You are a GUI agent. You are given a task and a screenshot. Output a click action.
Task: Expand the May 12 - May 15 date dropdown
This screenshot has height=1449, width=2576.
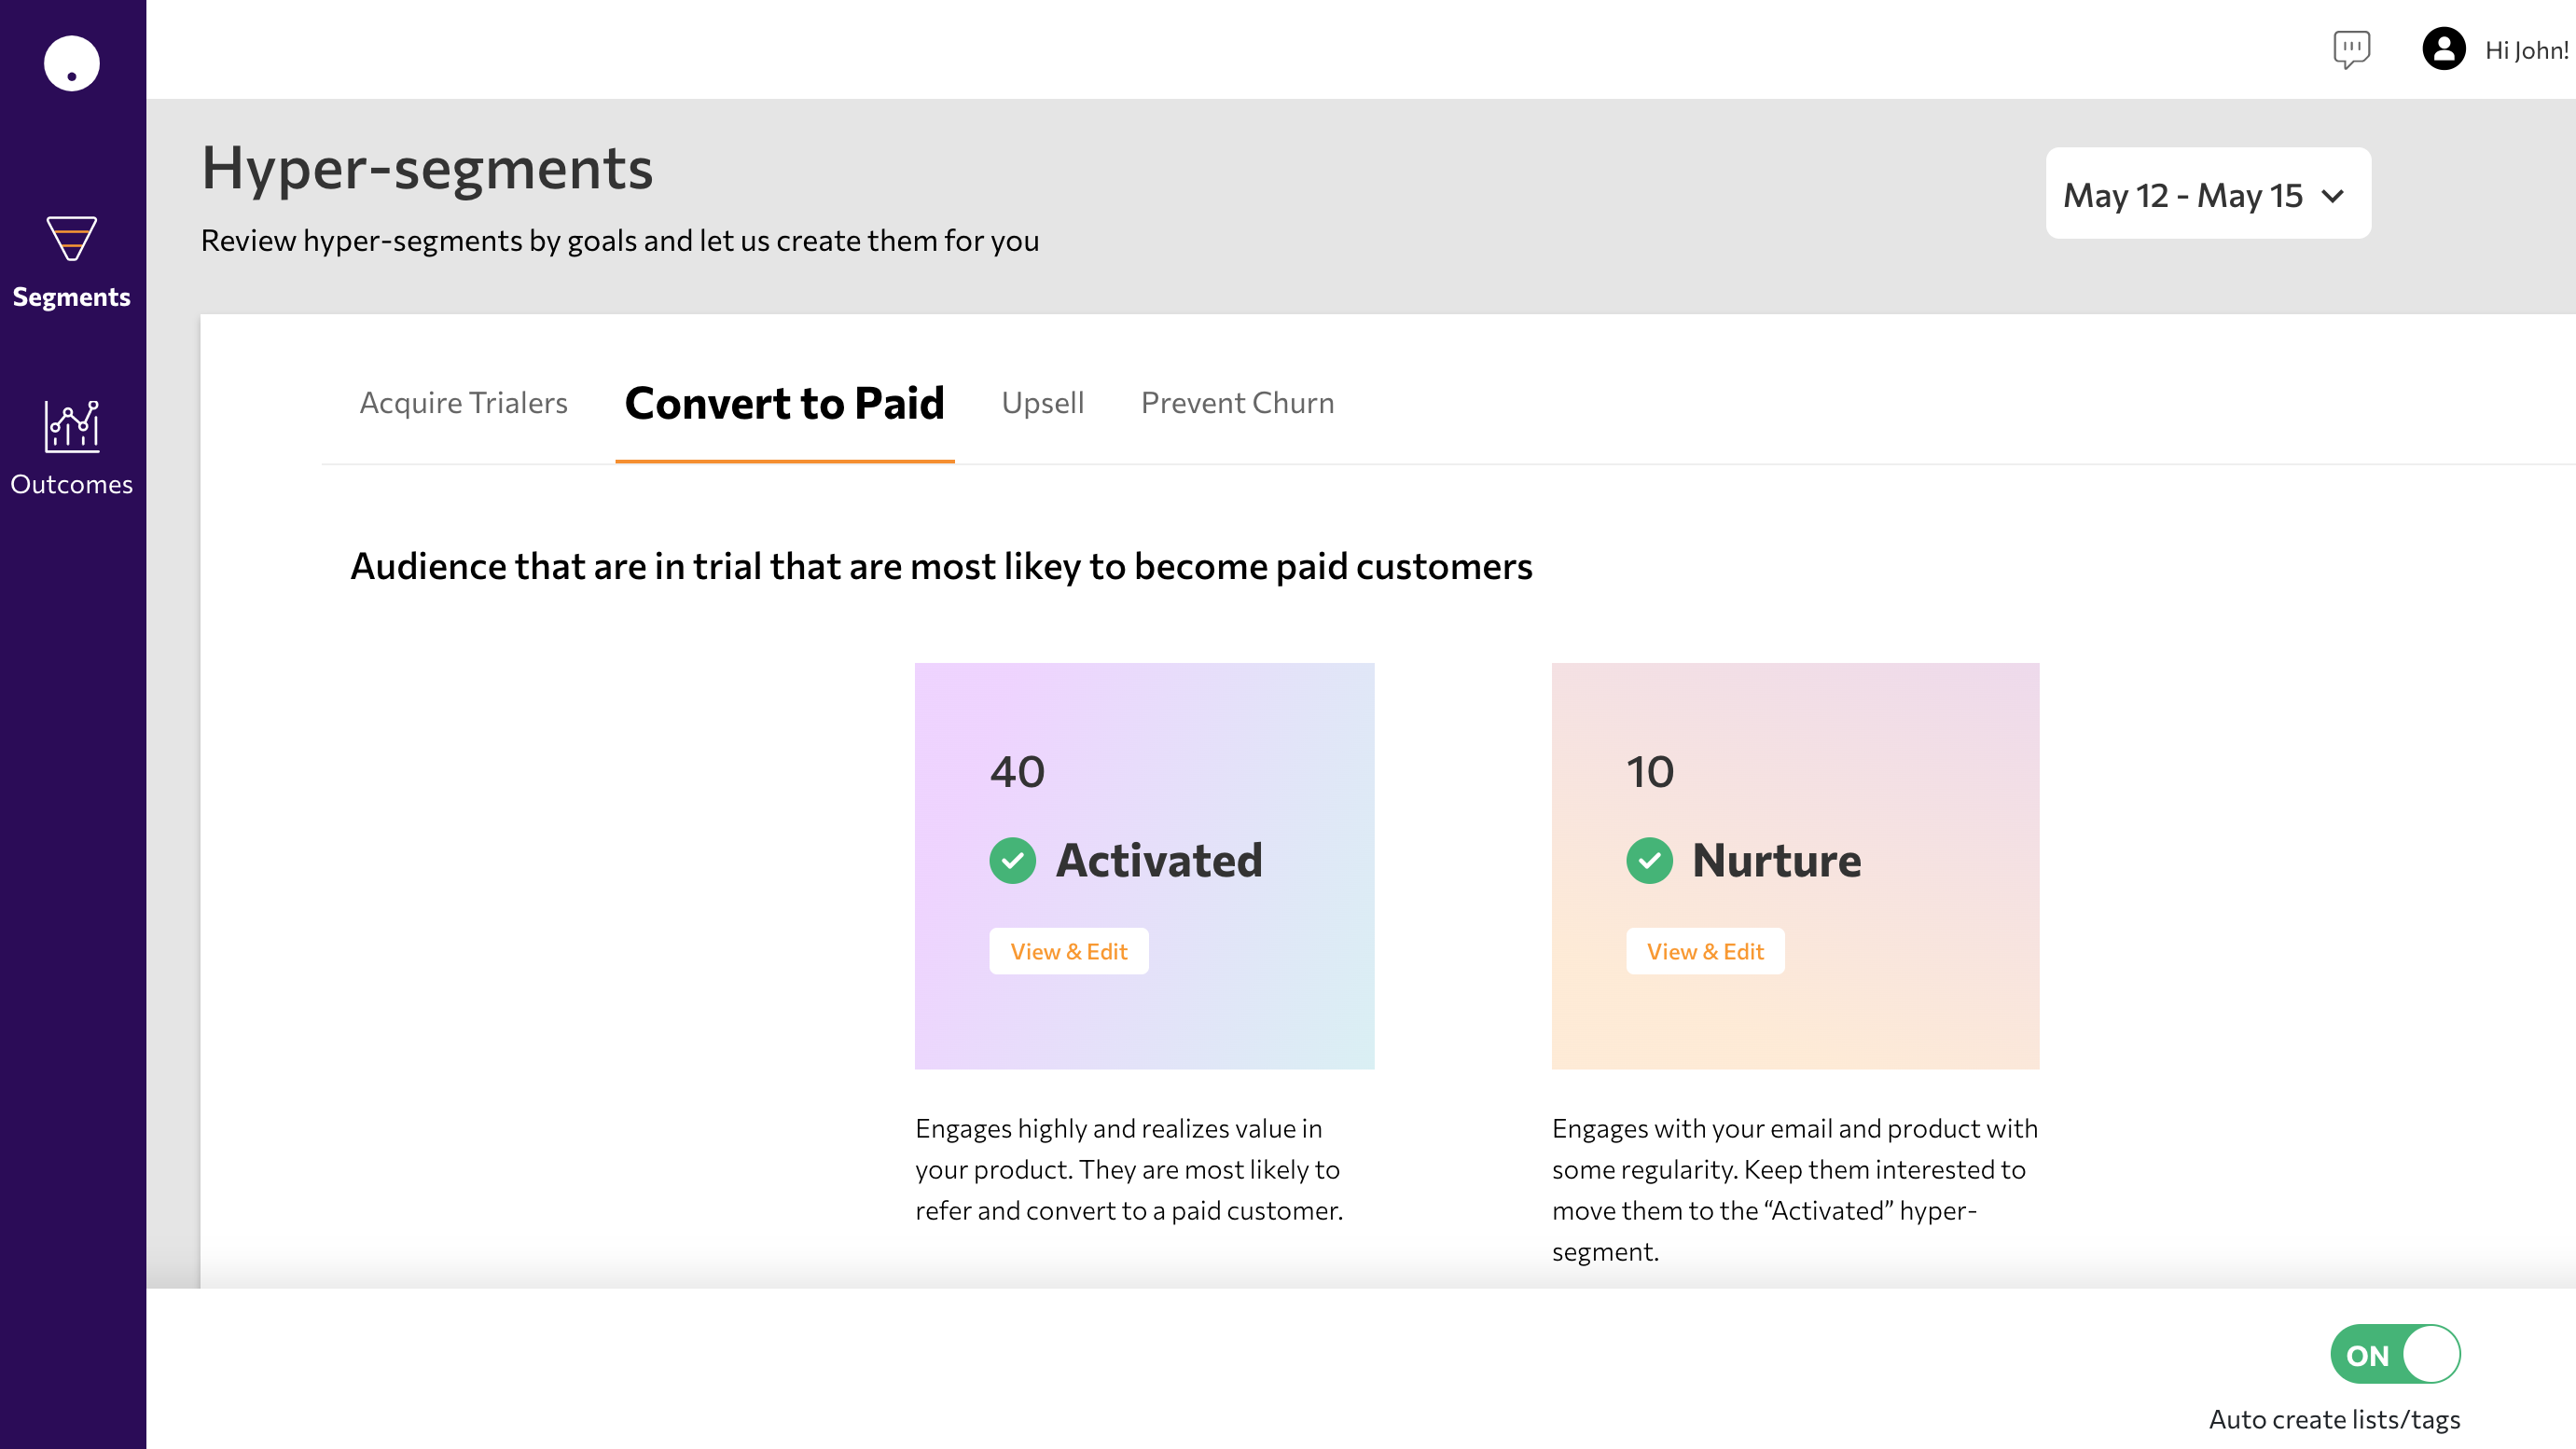tap(2207, 194)
